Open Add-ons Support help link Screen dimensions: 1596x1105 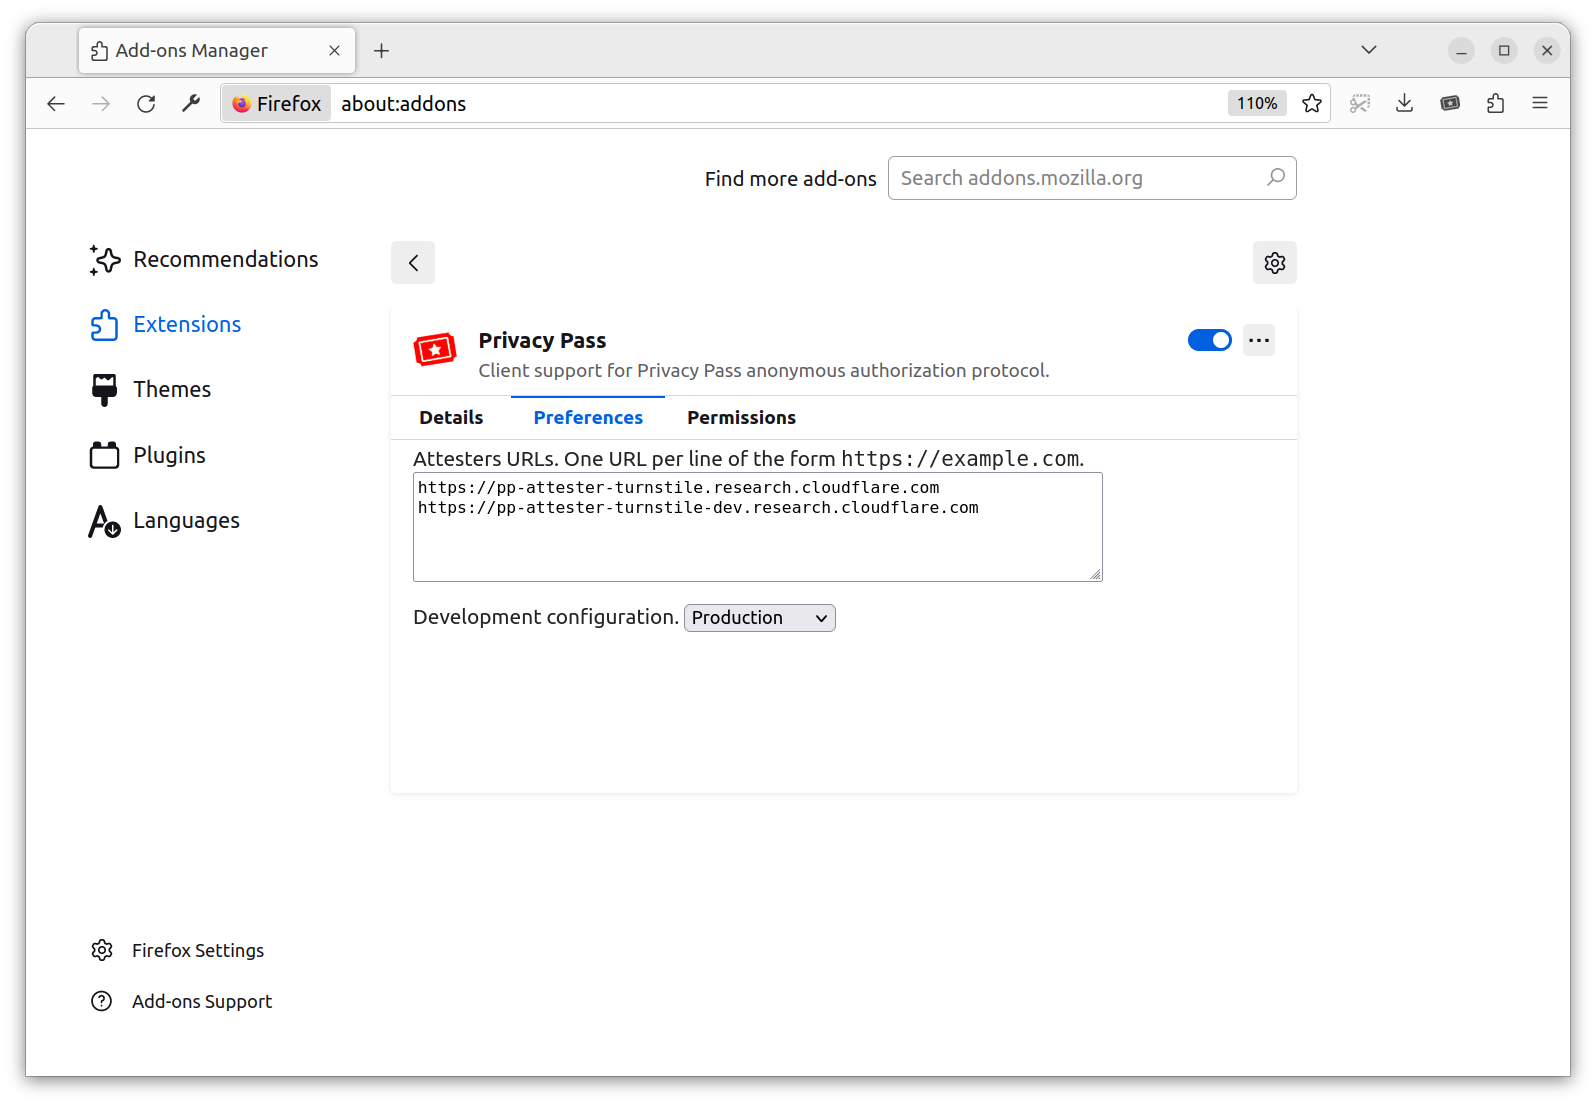pyautogui.click(x=182, y=1001)
